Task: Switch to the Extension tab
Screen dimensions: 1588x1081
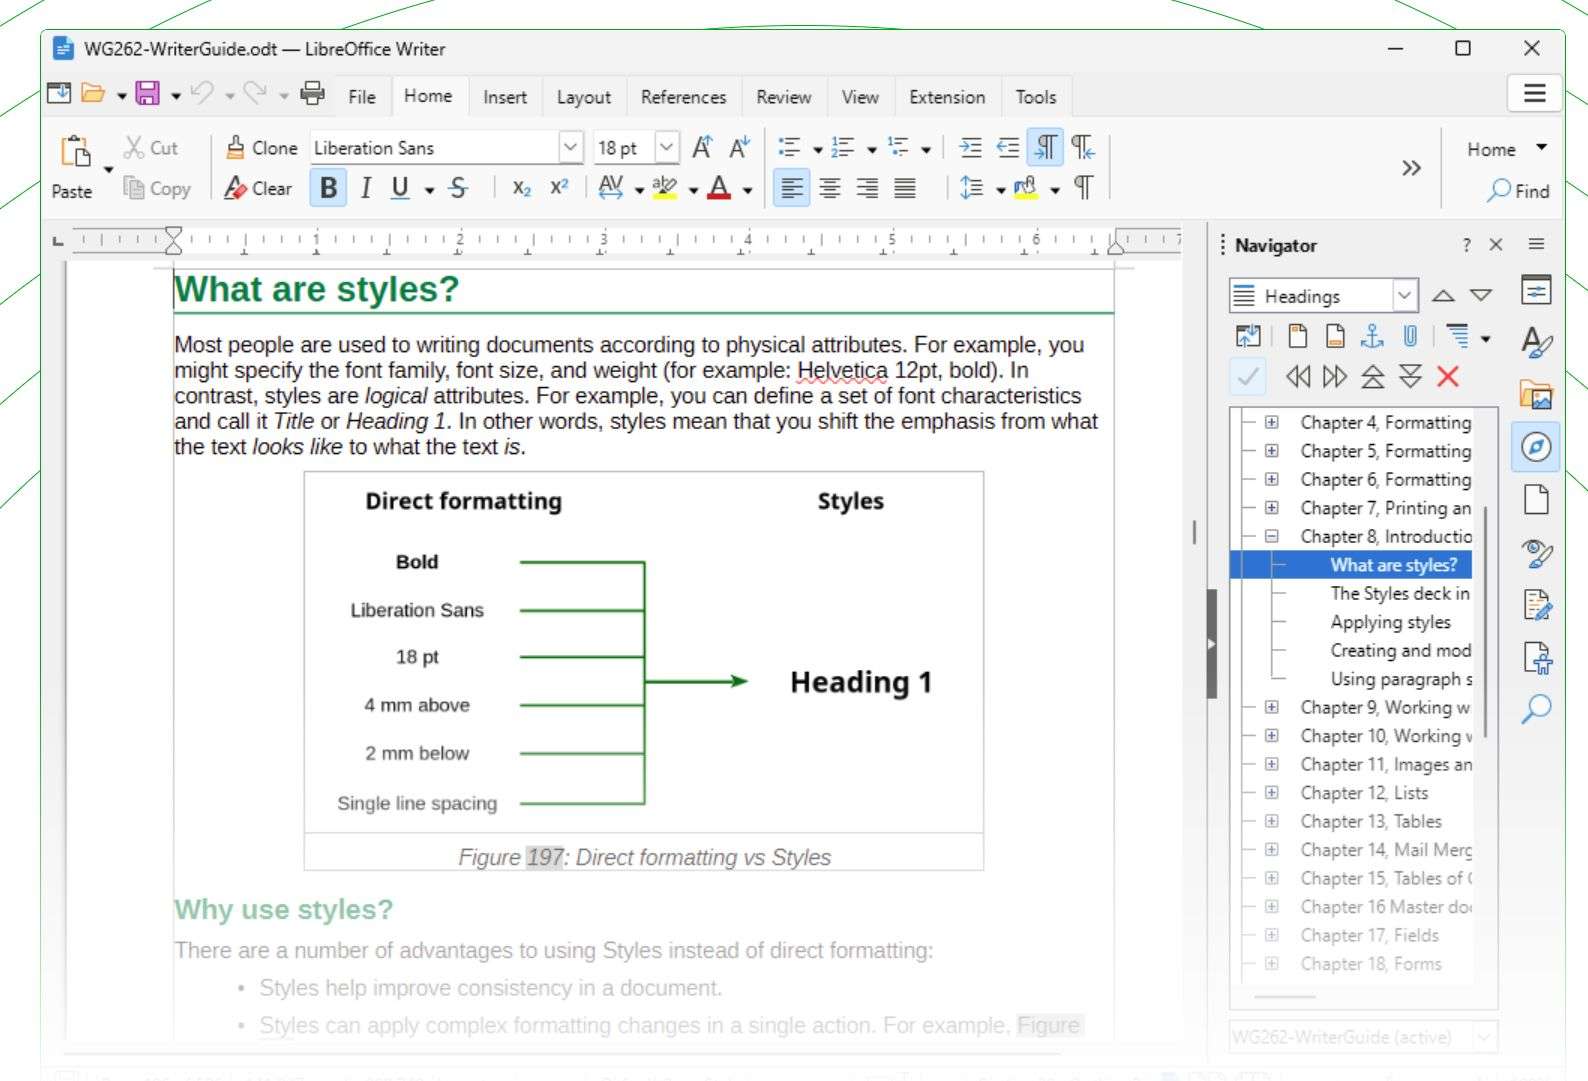Action: [947, 97]
